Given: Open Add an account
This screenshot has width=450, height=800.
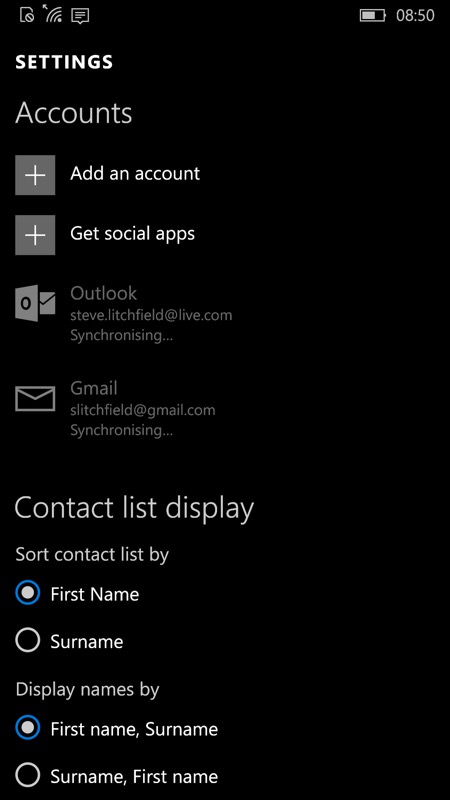Looking at the screenshot, I should click(x=135, y=174).
